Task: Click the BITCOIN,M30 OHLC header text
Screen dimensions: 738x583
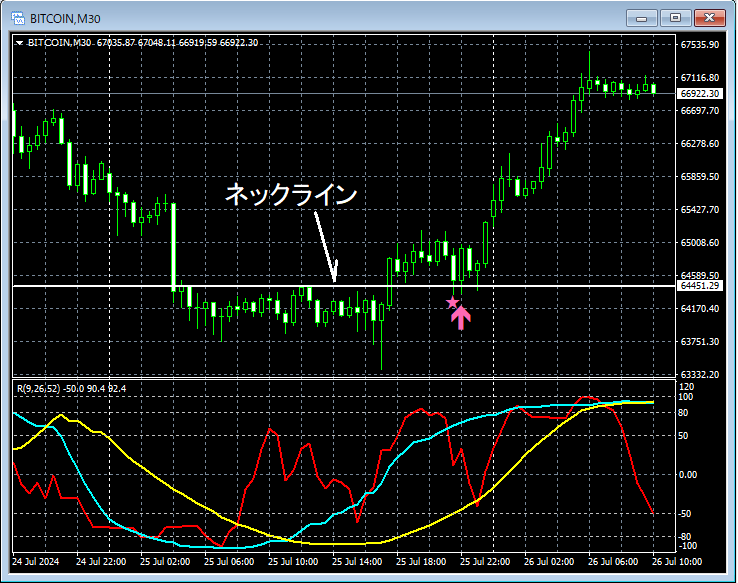Action: coord(143,43)
